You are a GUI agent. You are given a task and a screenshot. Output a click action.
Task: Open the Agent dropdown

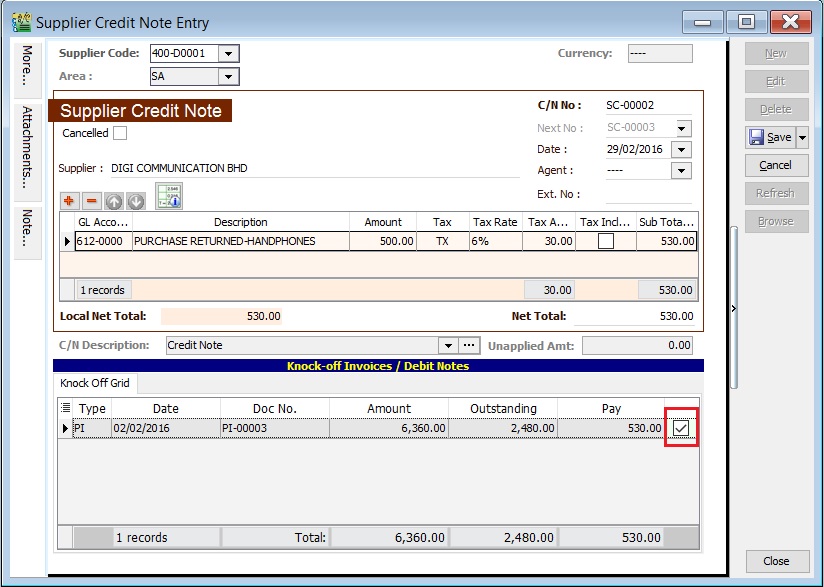coord(679,170)
